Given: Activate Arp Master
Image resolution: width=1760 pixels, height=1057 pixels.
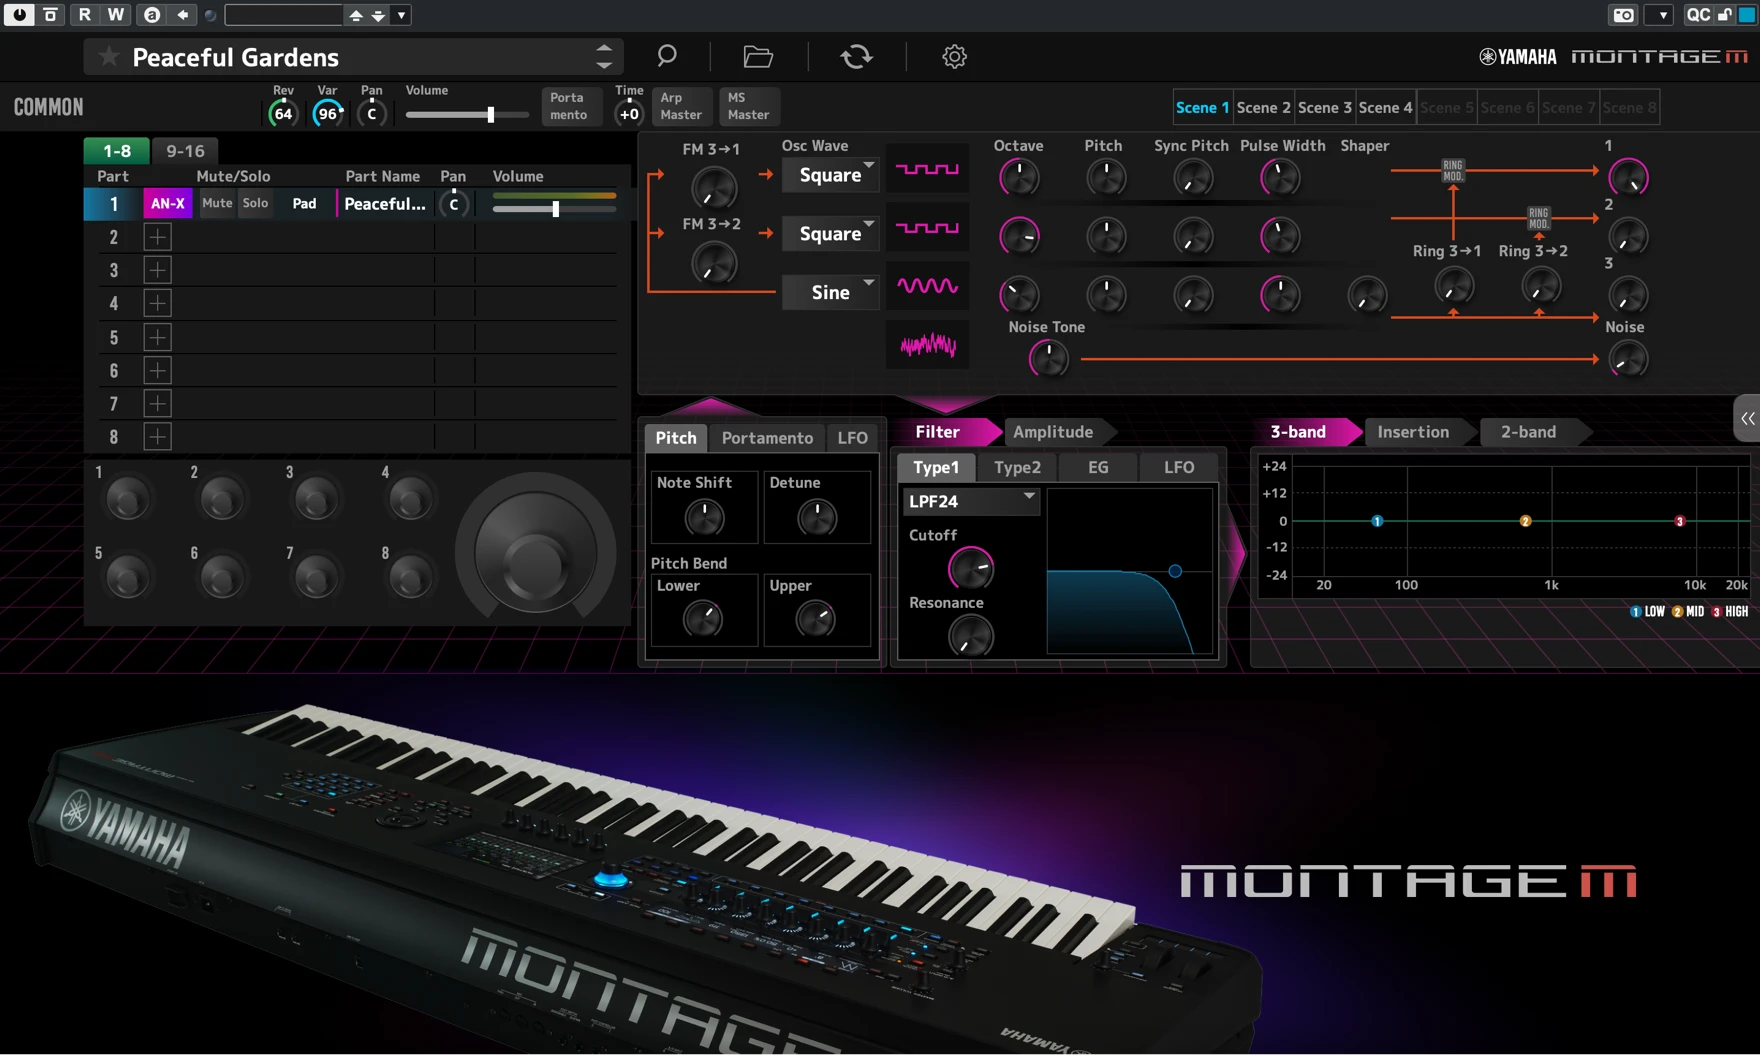Looking at the screenshot, I should (x=681, y=106).
